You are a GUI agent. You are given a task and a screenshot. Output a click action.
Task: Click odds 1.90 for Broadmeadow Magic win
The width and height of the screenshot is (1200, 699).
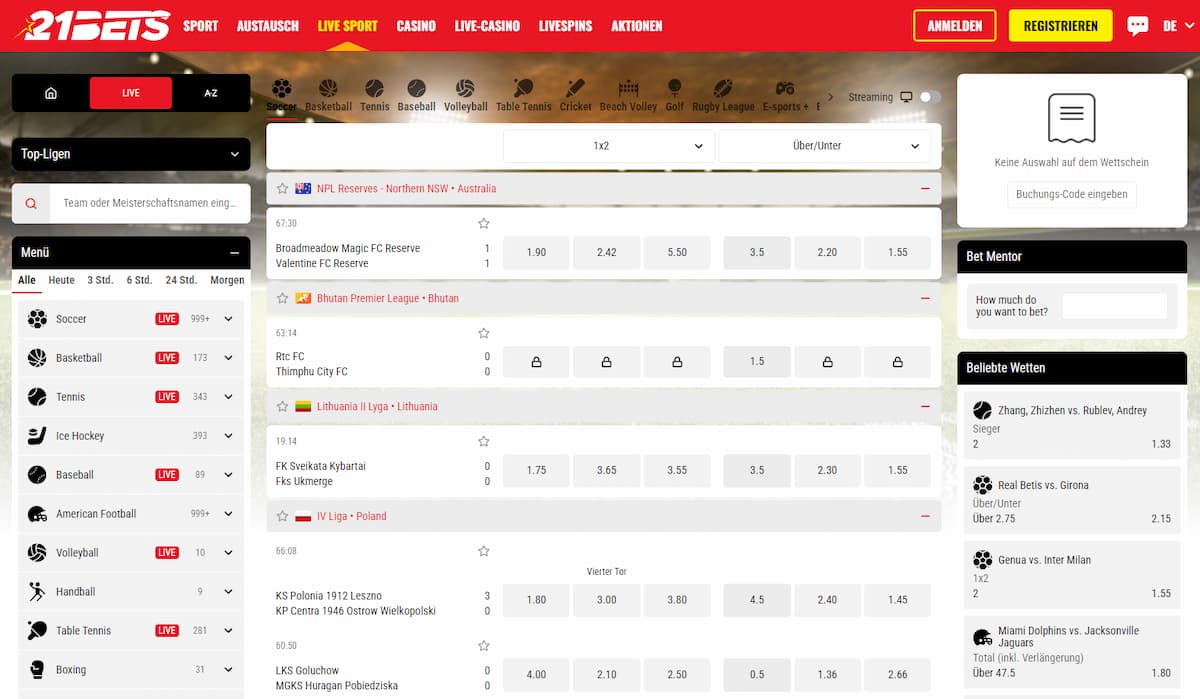coord(536,252)
